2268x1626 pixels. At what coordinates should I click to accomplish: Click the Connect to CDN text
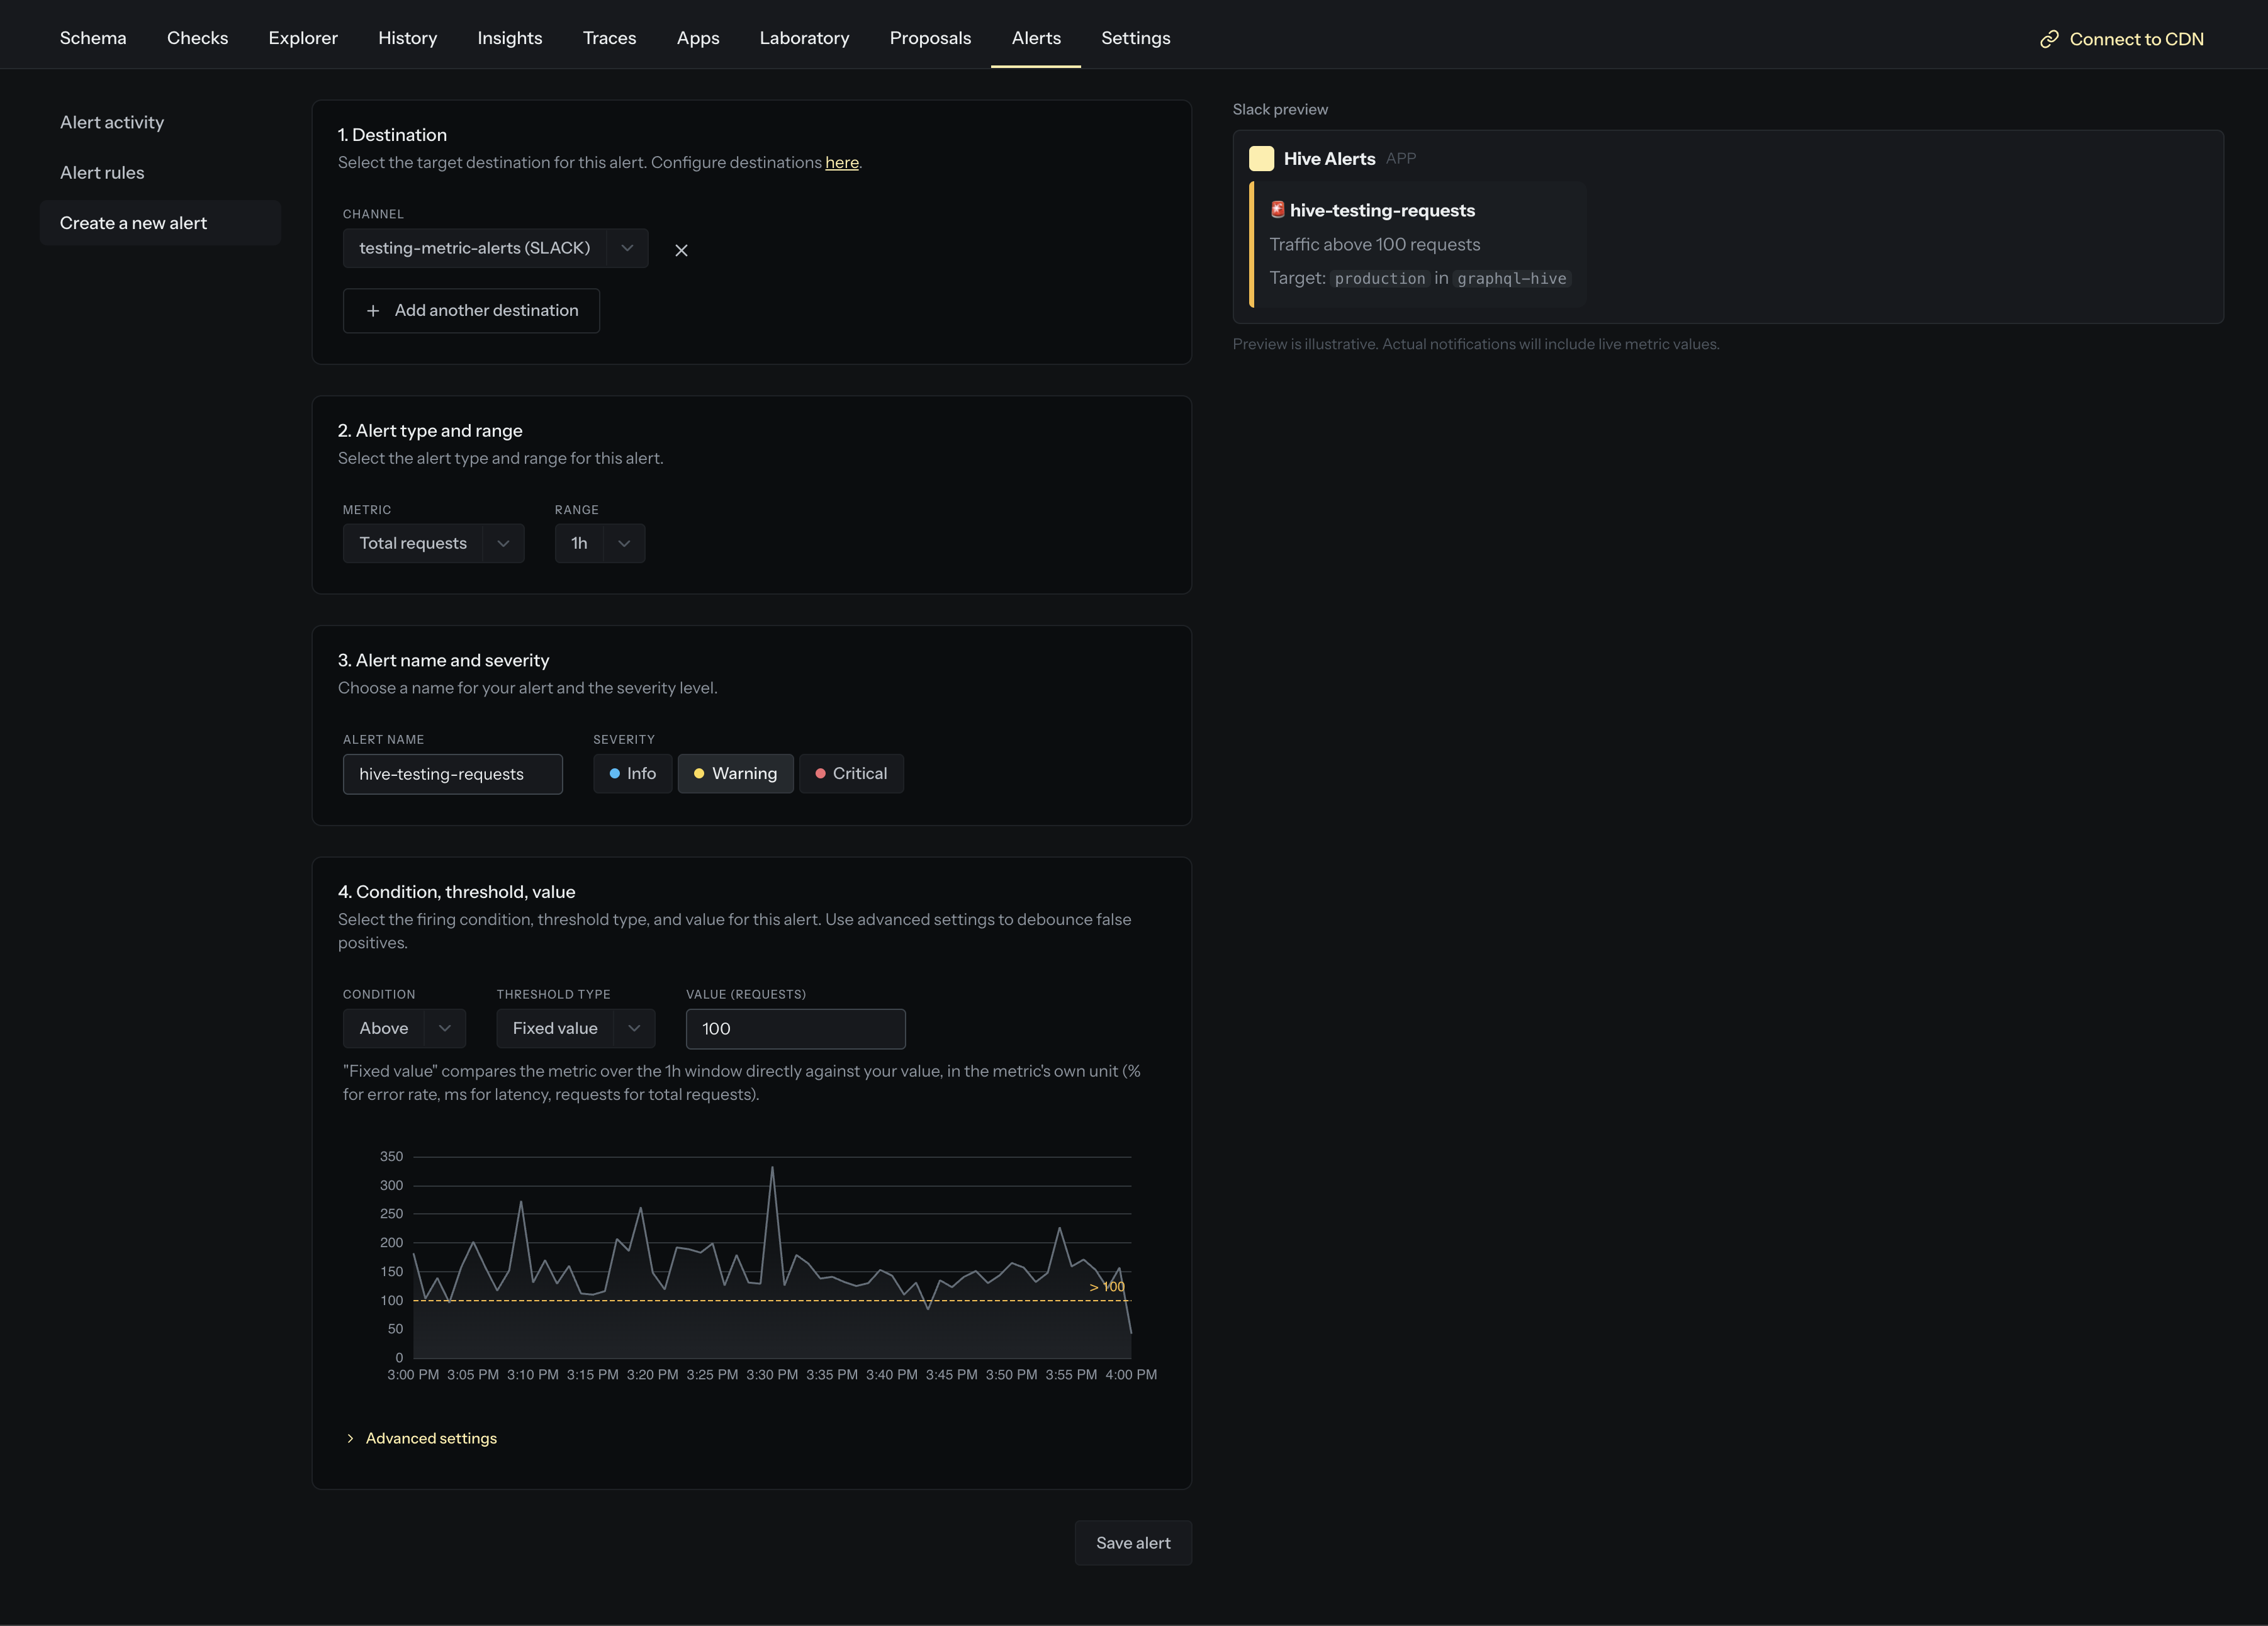(x=2136, y=39)
